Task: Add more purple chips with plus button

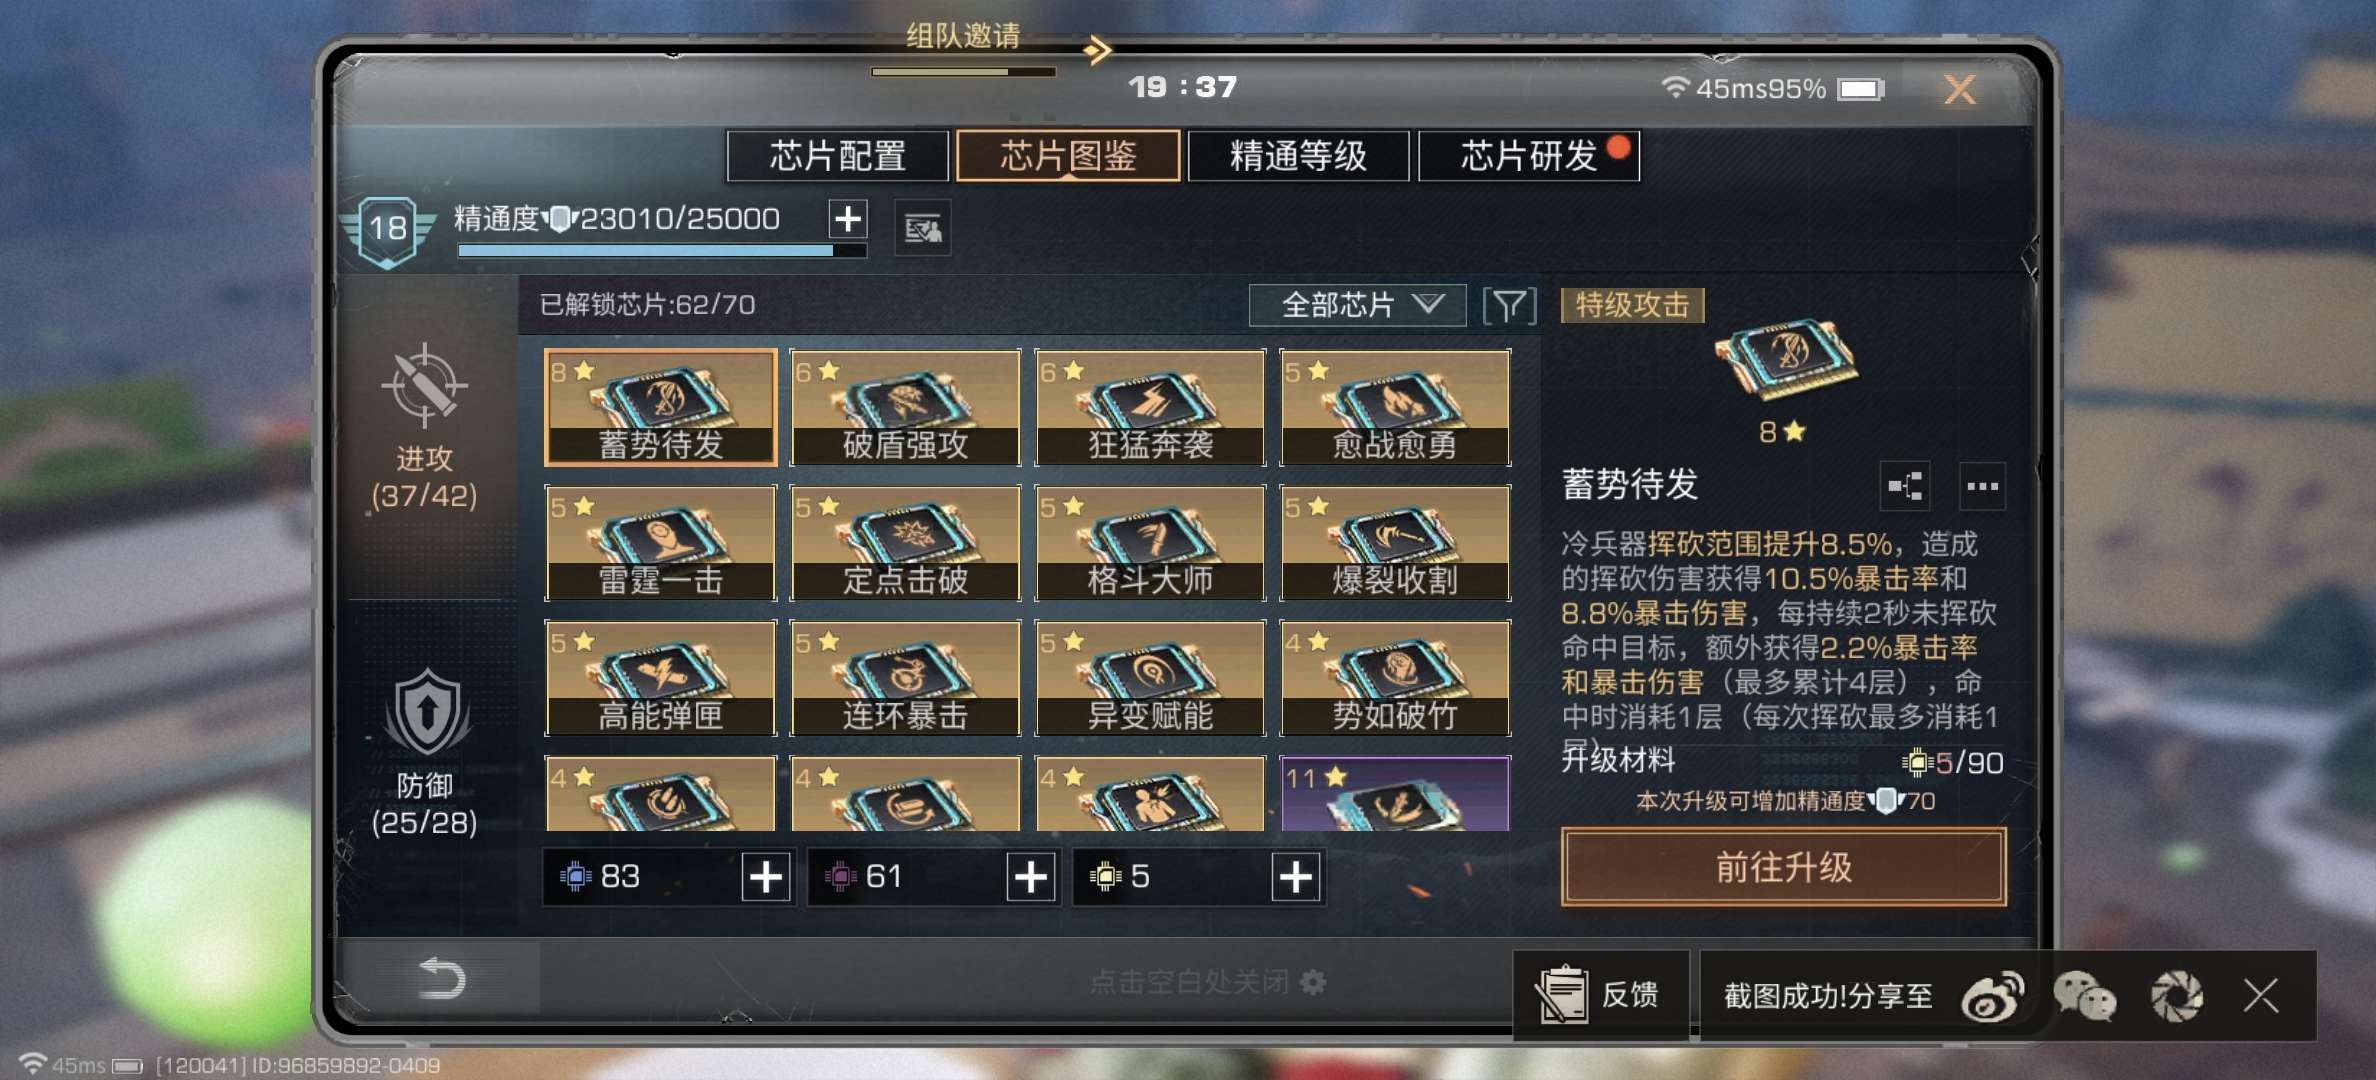Action: 1031,877
